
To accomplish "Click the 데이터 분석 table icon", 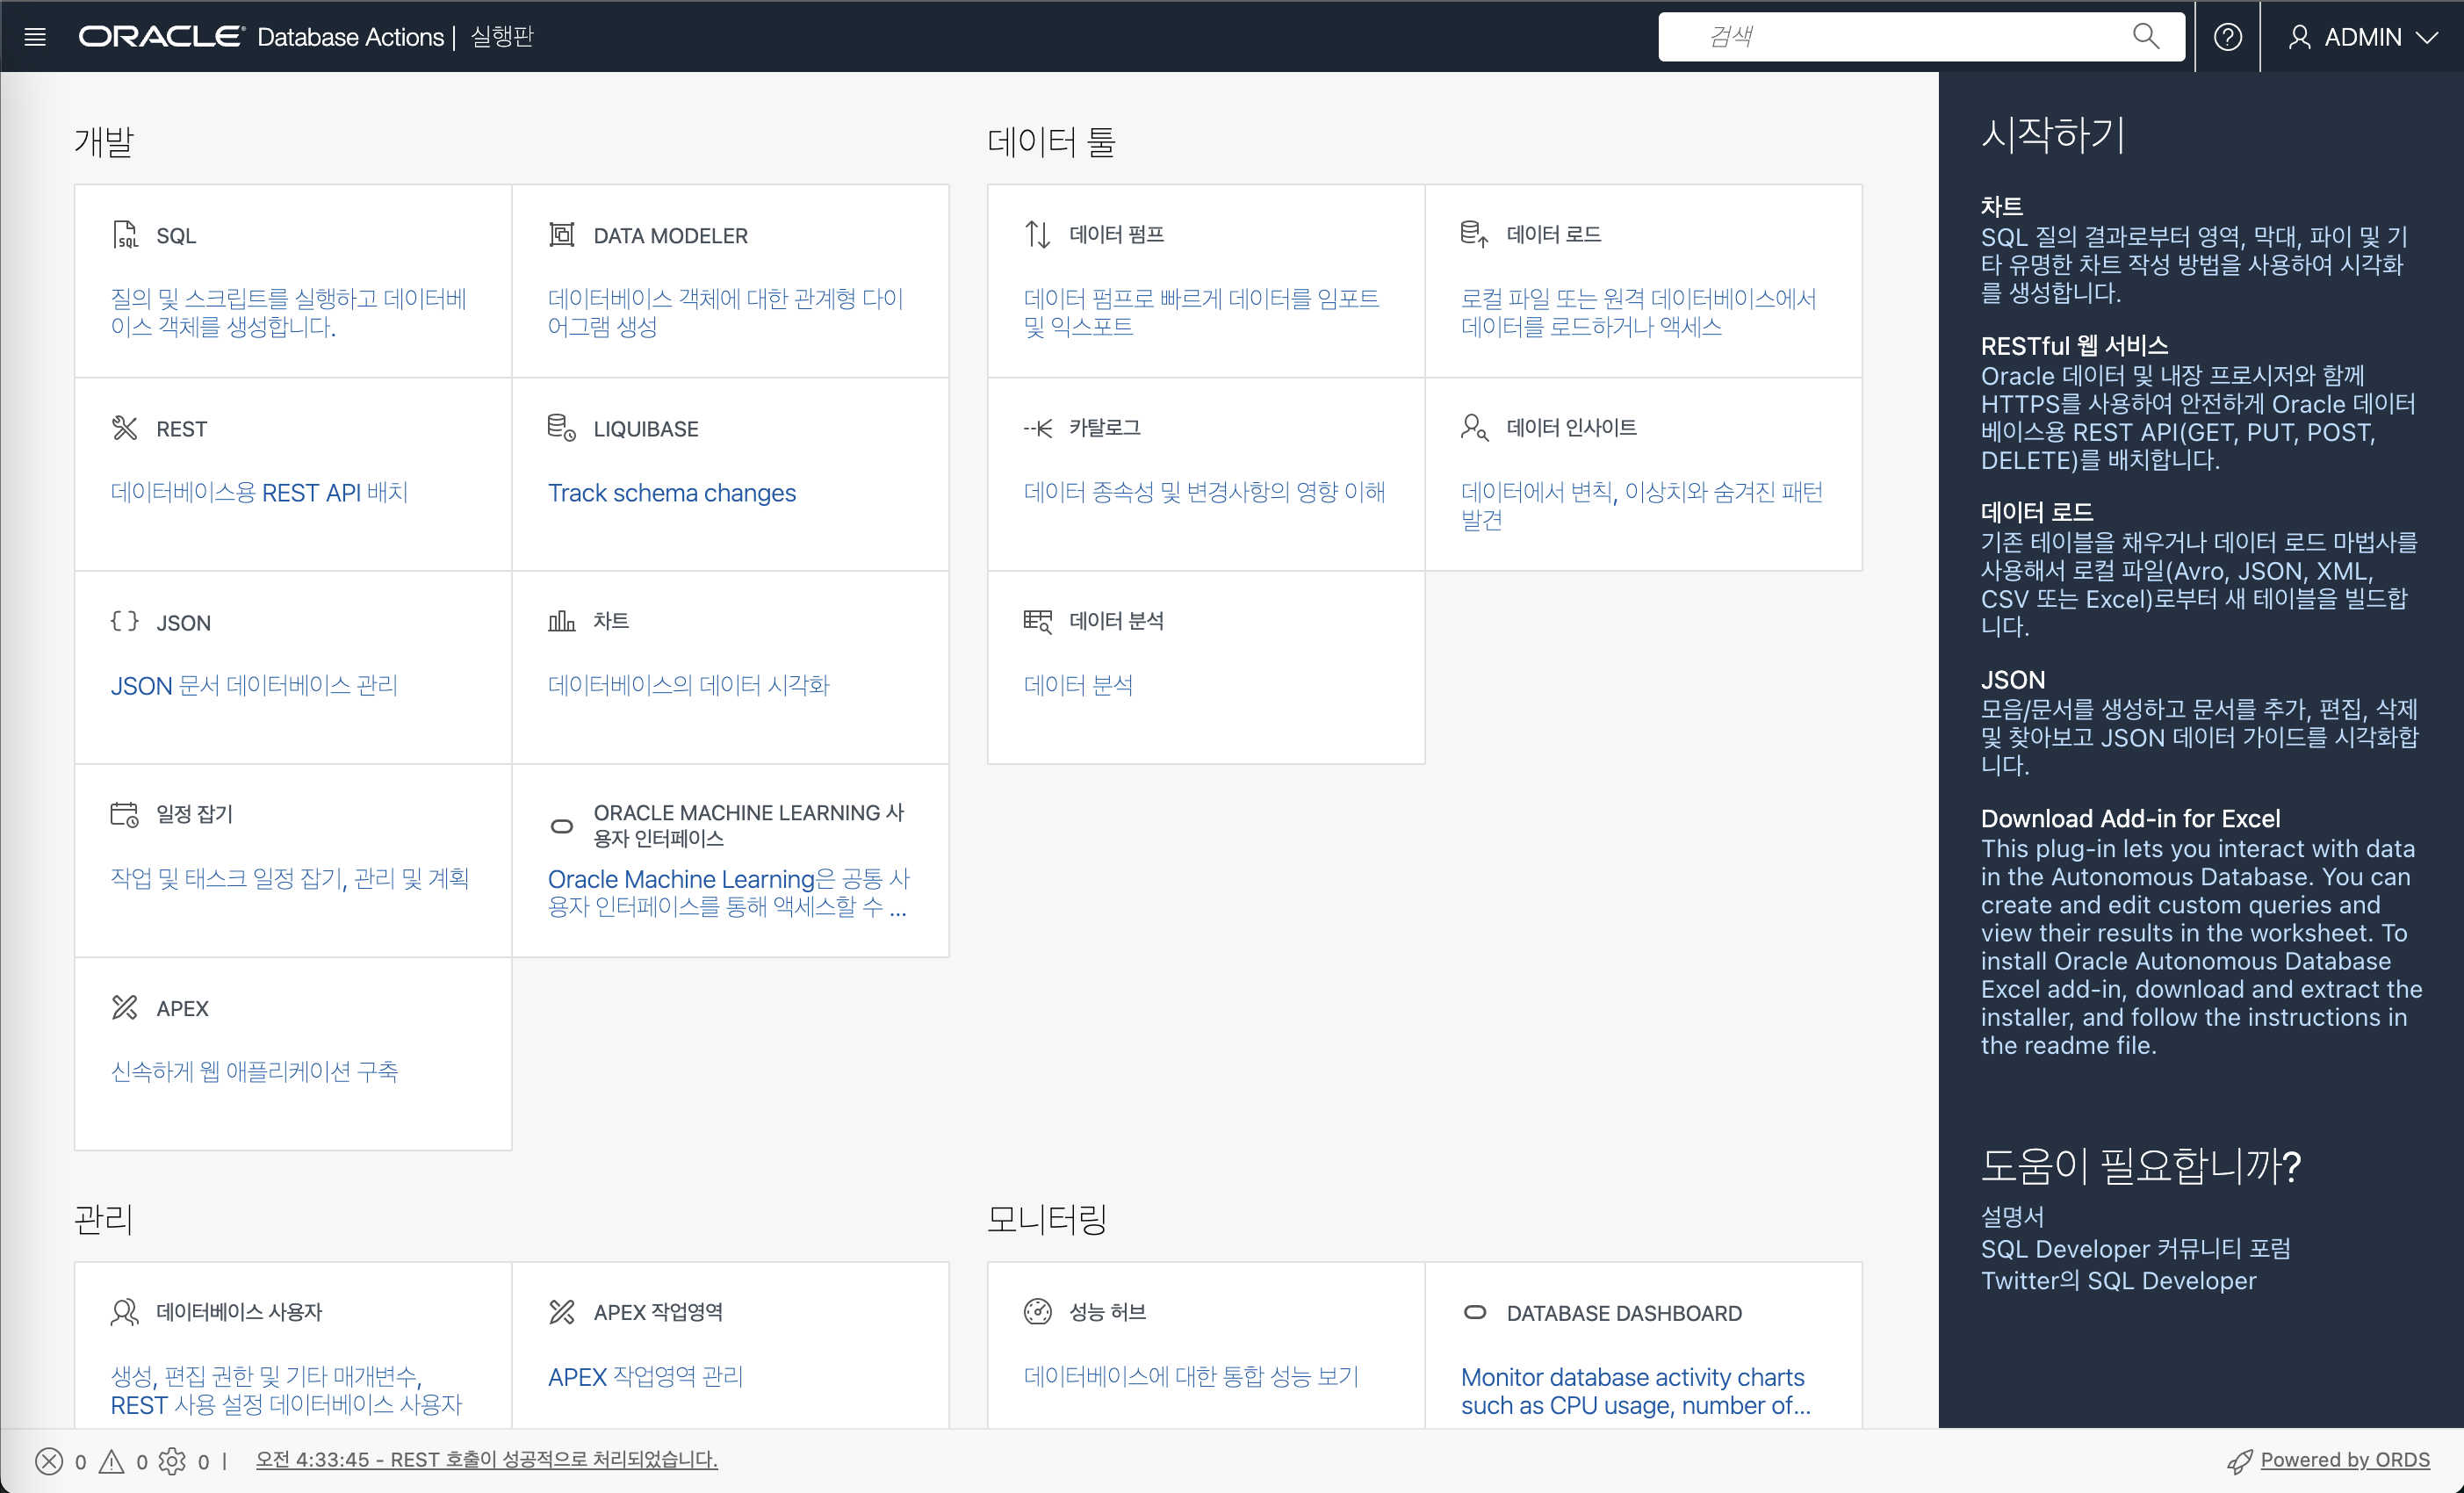I will (1038, 621).
